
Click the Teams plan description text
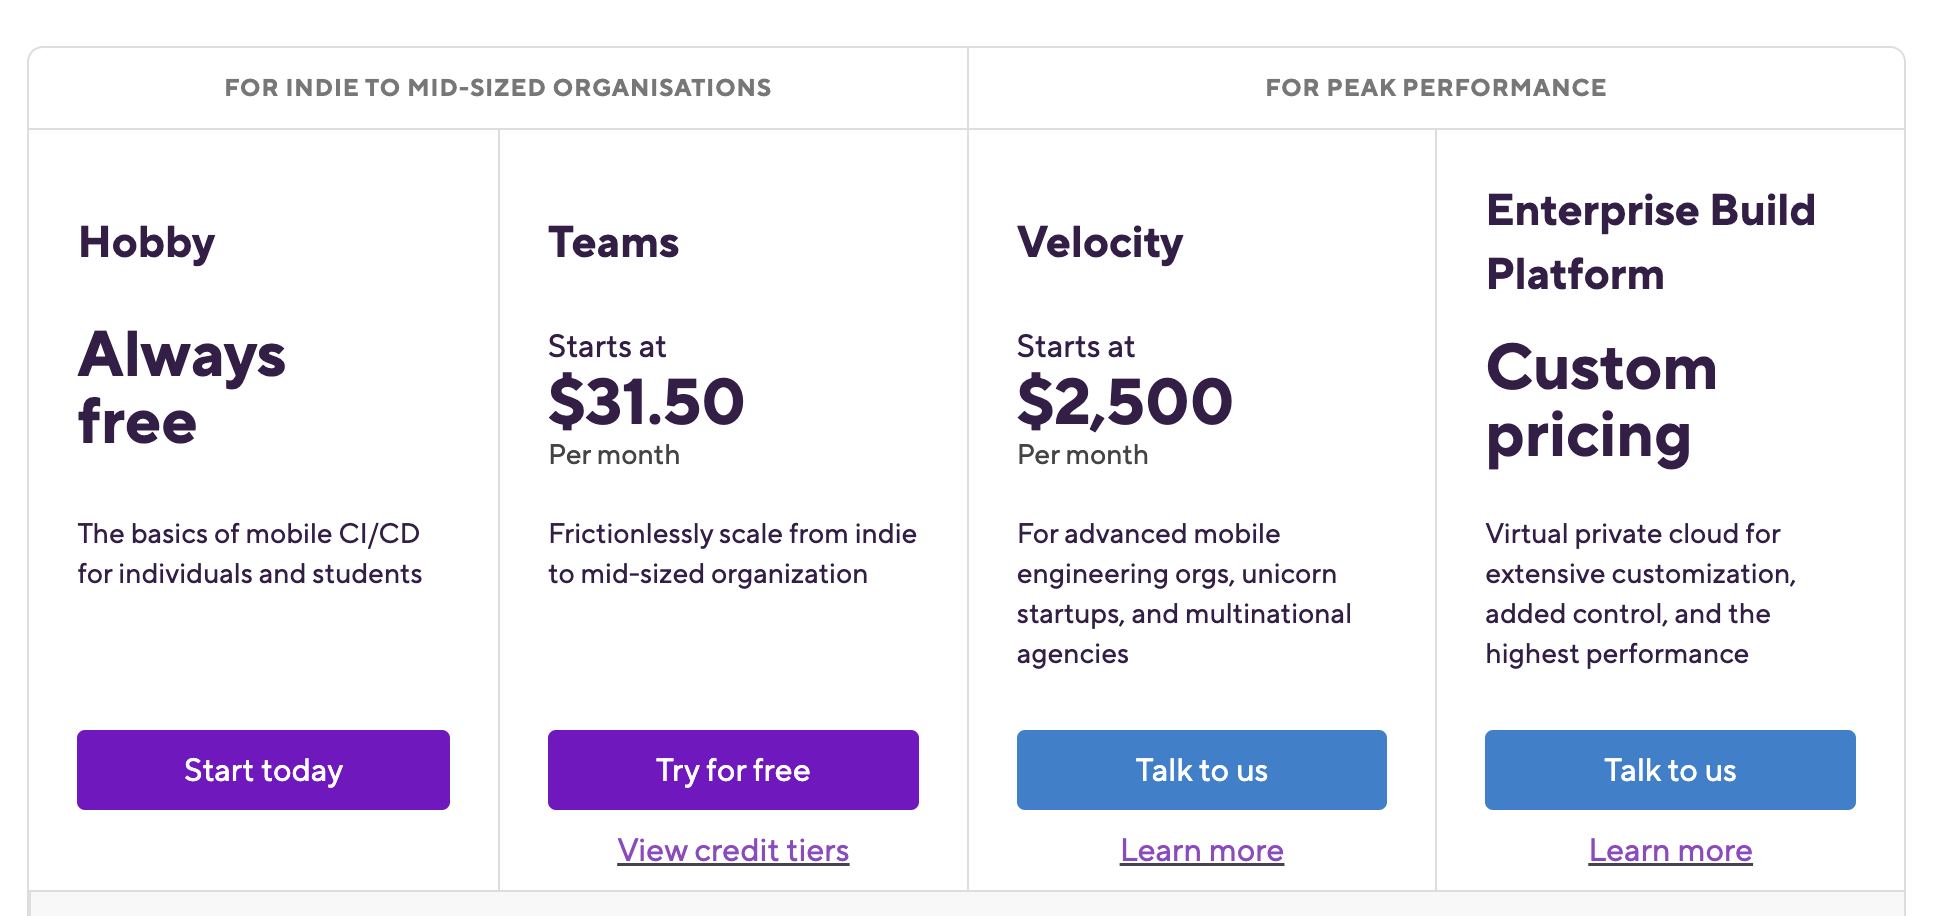pos(732,554)
